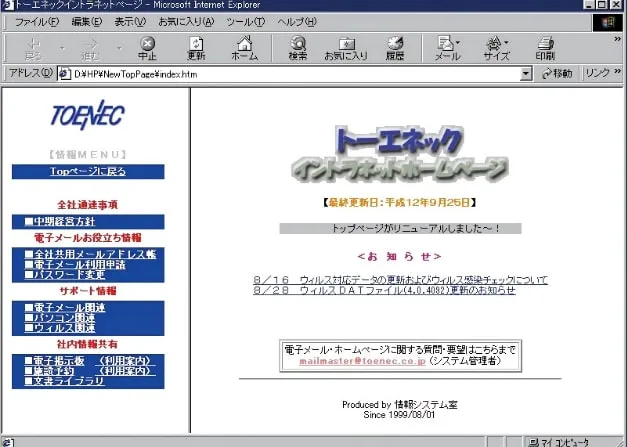This screenshot has width=628, height=447.
Task: Click 'Since 1999/08/01' footer text
Action: point(399,415)
